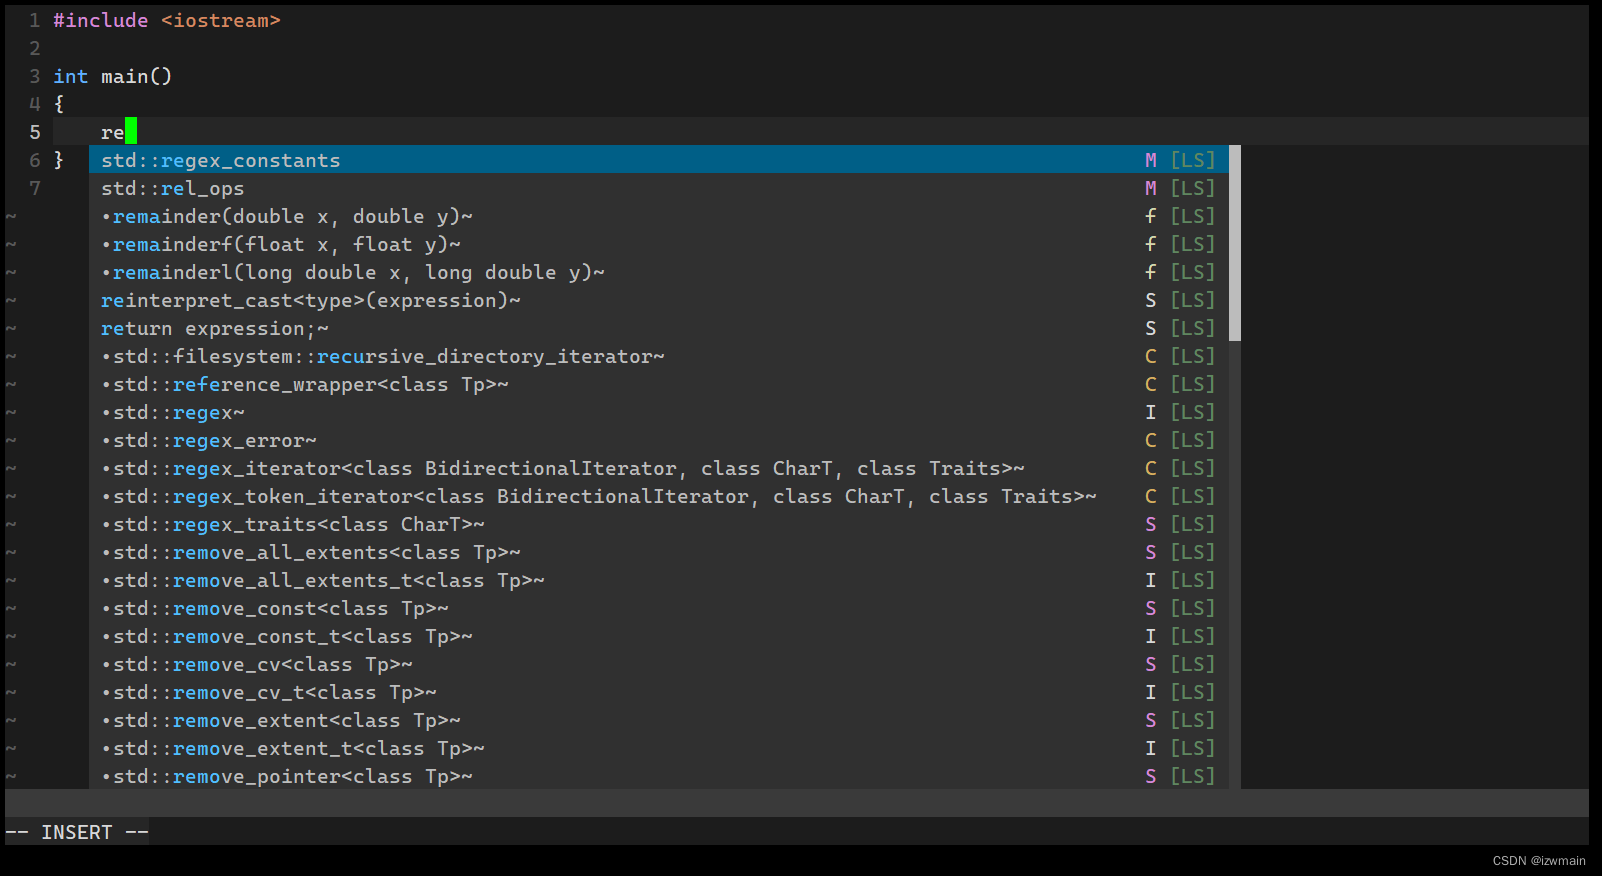1602x876 pixels.
Task: Click C kind icon for regex_iterator row
Action: click(x=1151, y=468)
